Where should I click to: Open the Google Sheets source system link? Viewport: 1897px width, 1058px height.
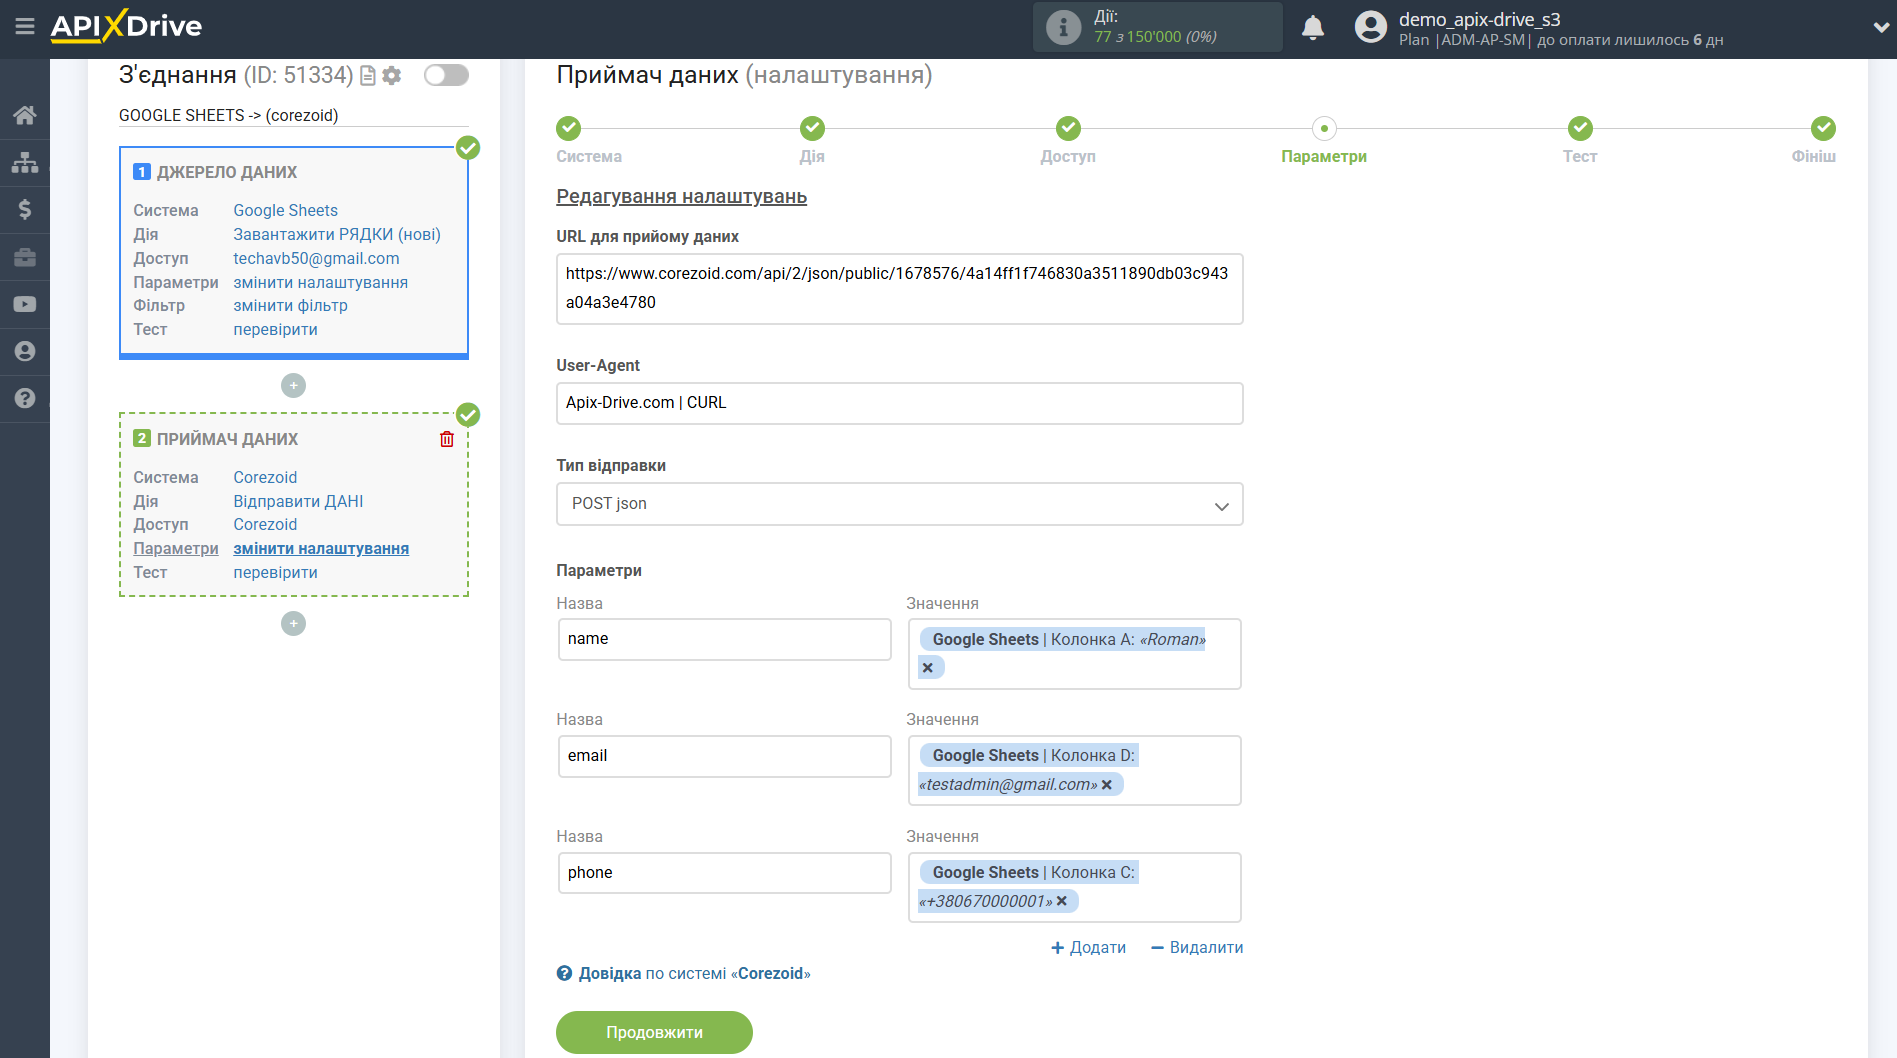(285, 210)
